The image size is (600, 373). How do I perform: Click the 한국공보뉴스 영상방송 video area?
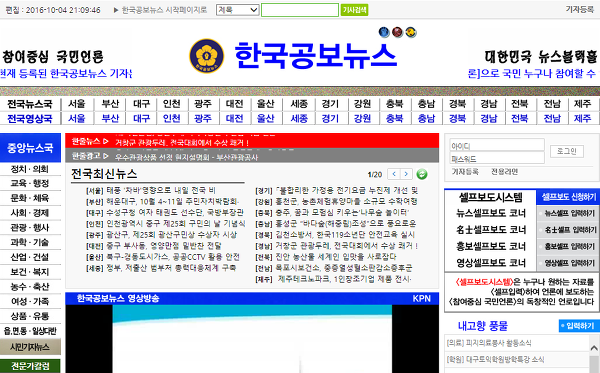click(252, 339)
